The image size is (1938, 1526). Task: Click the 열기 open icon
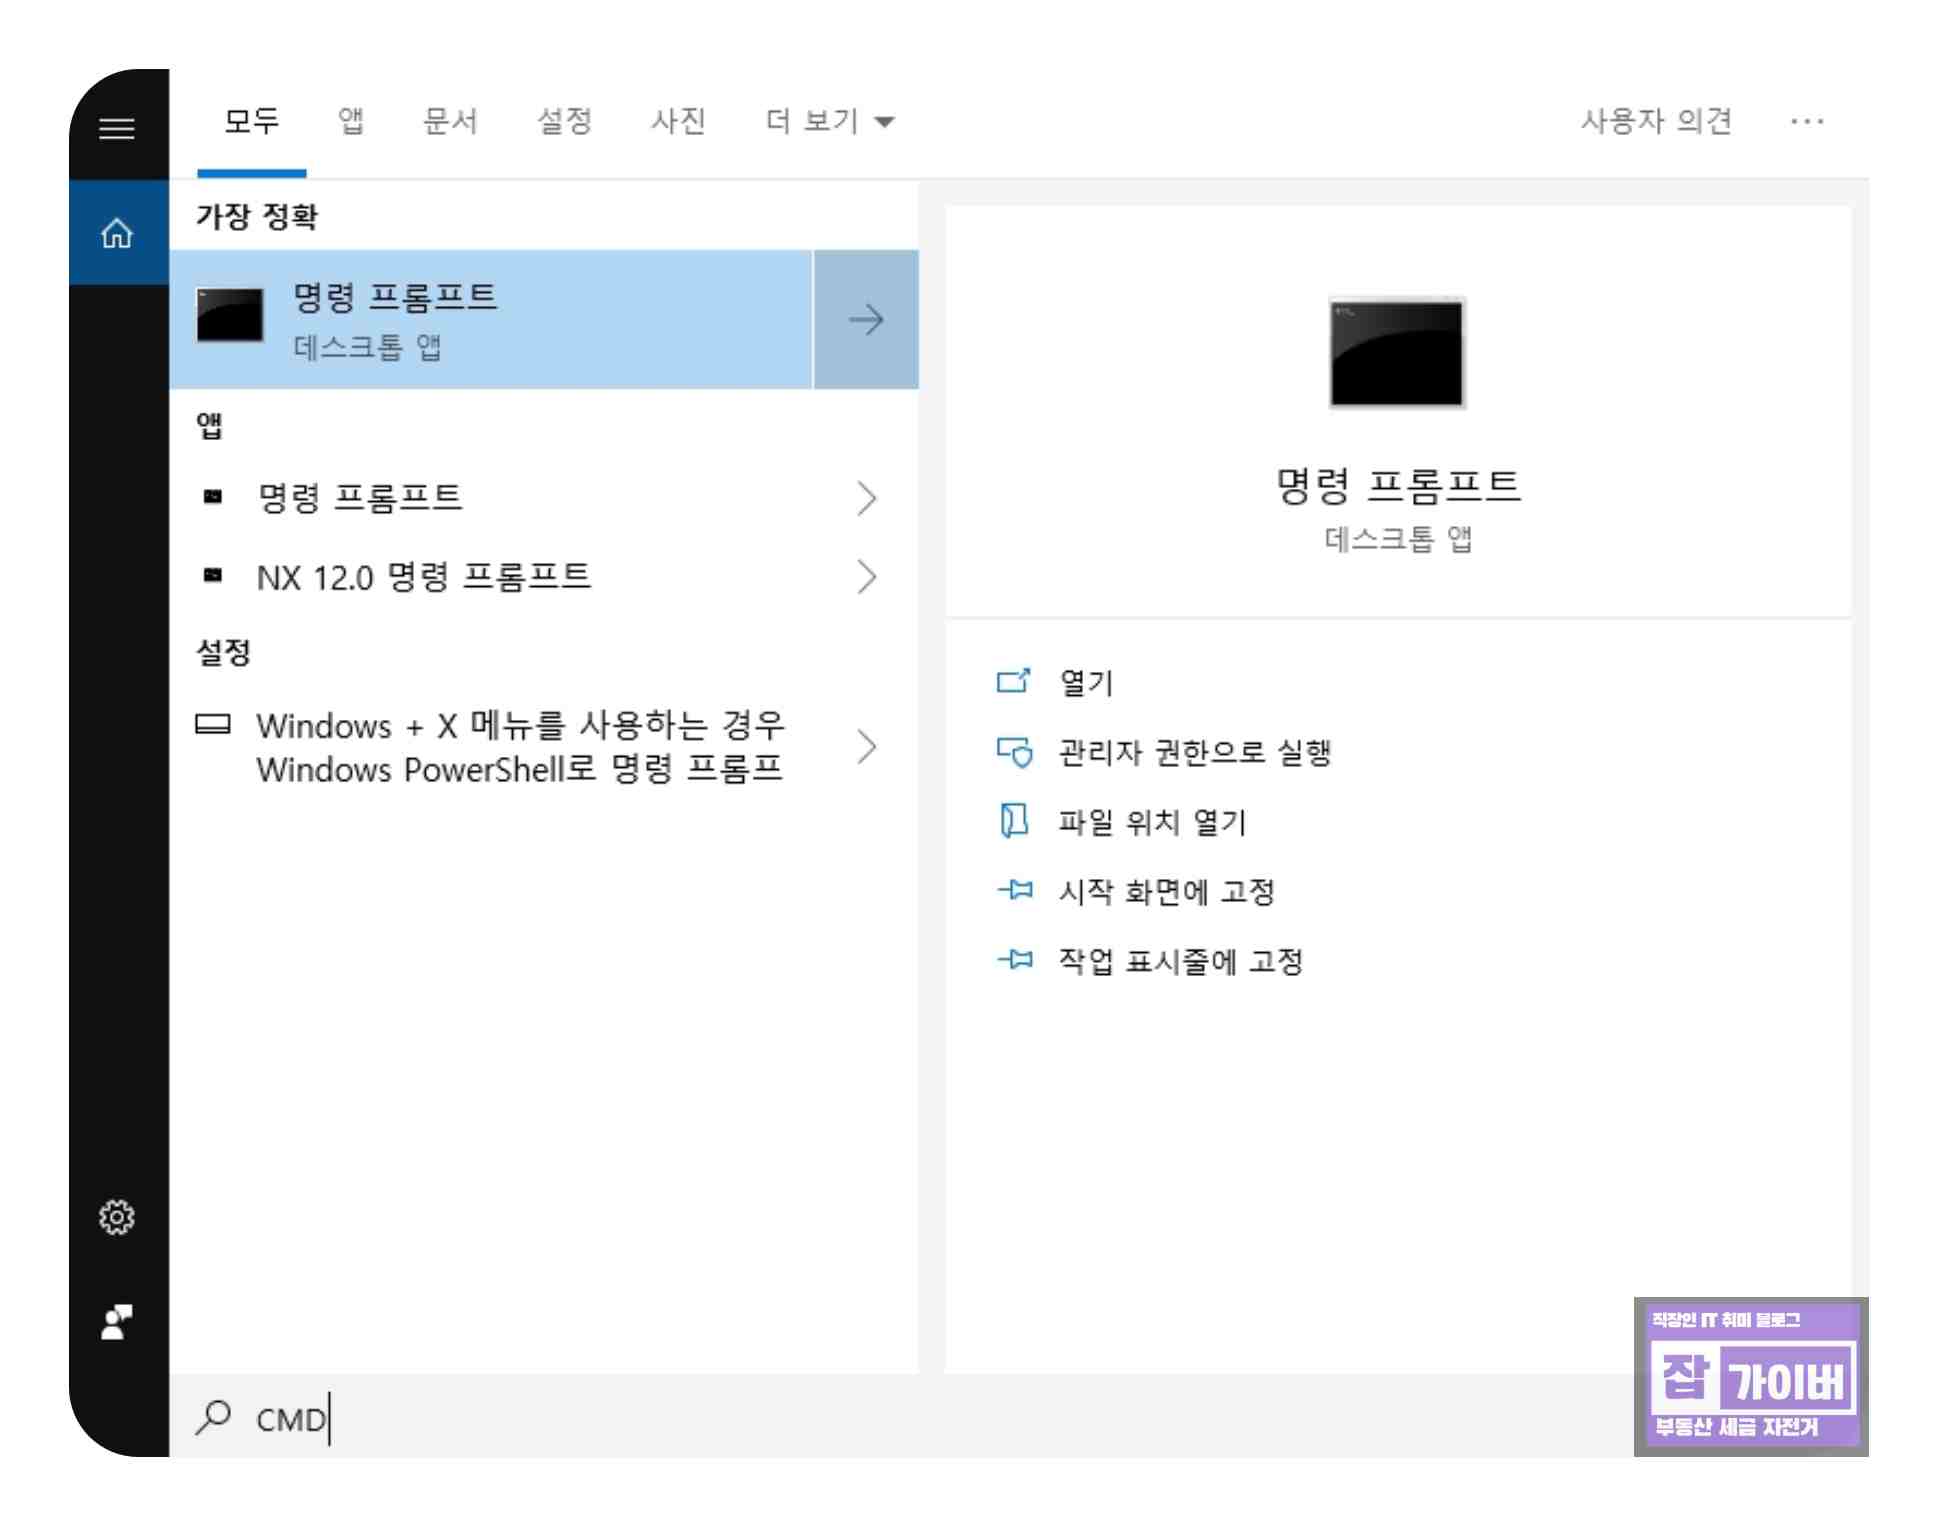click(1013, 682)
